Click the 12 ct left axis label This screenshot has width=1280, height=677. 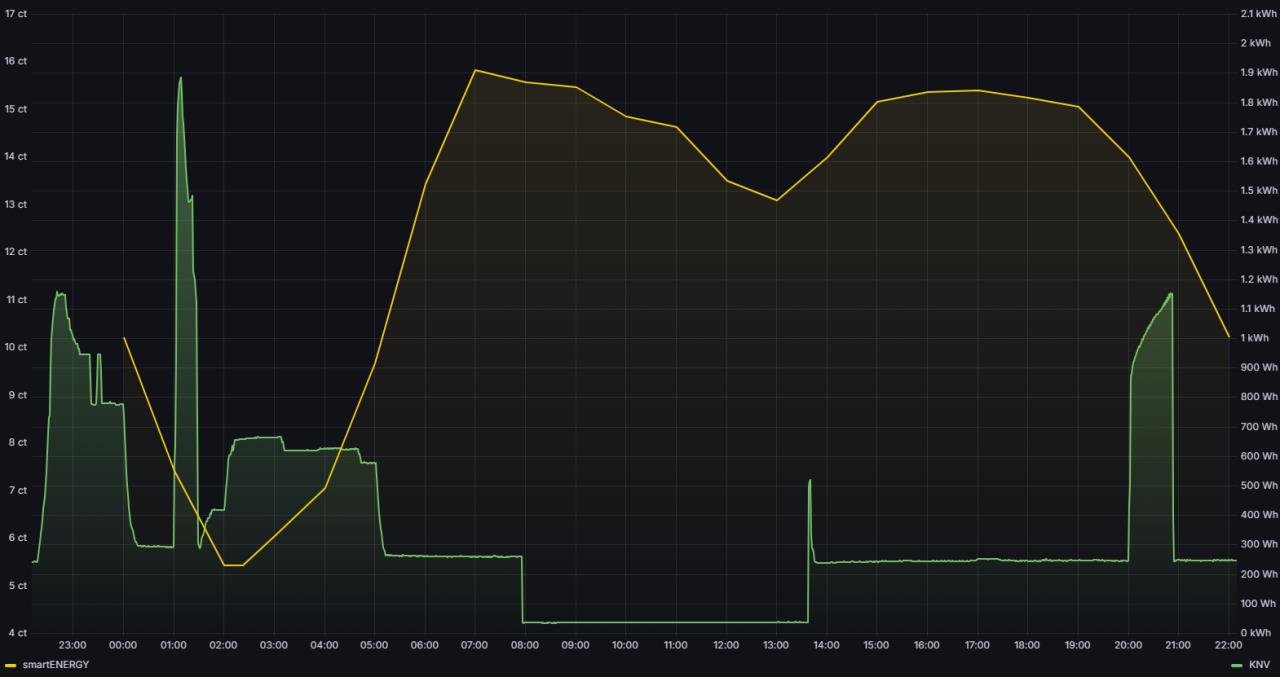[x=16, y=252]
